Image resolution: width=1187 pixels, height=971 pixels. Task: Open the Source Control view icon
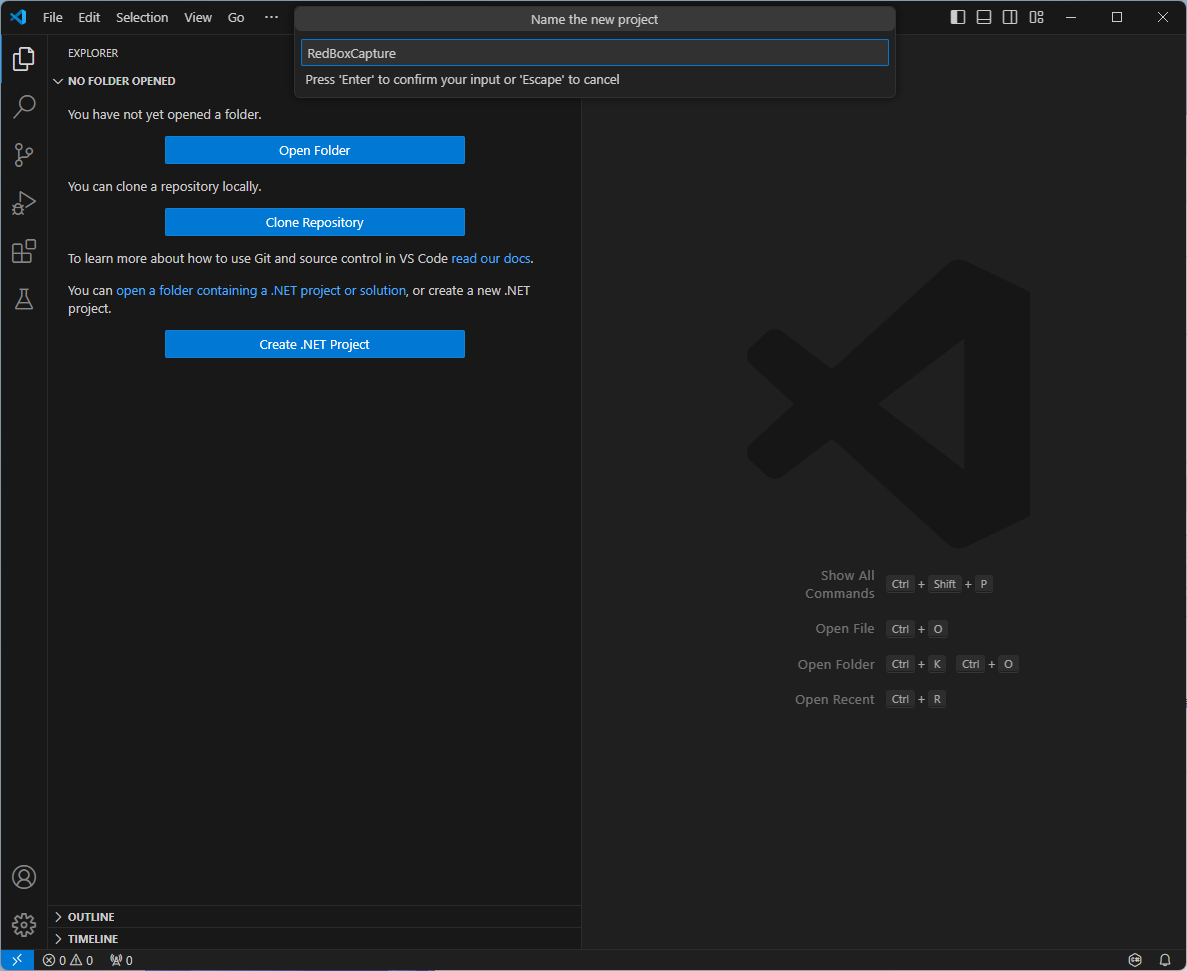click(x=23, y=155)
